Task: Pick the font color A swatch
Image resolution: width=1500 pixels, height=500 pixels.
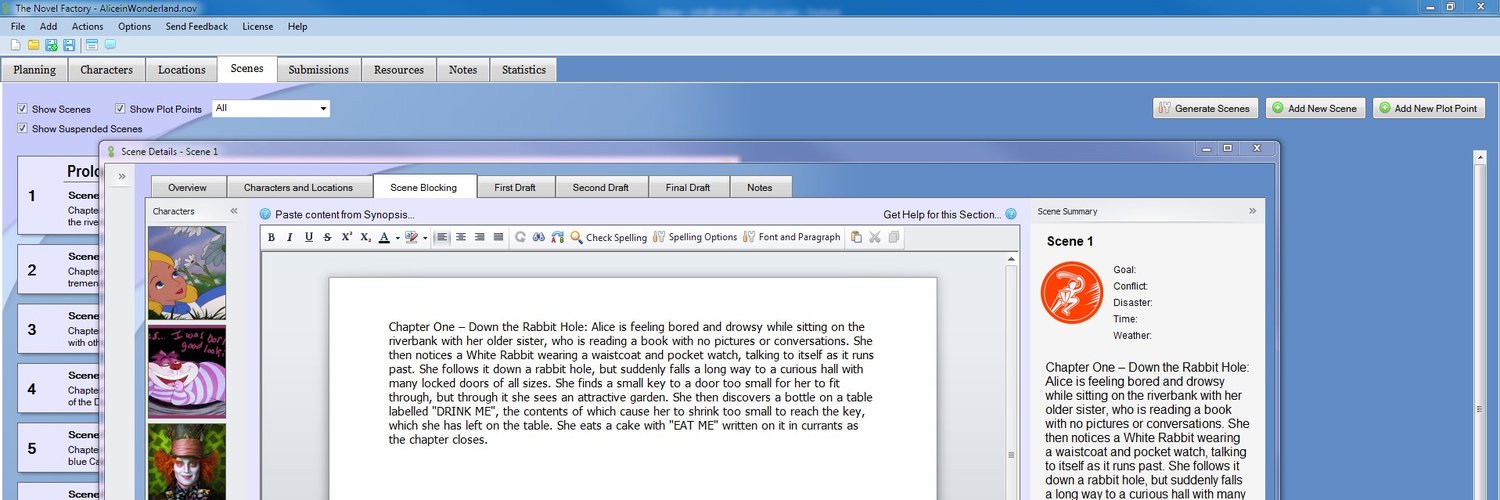Action: 384,237
